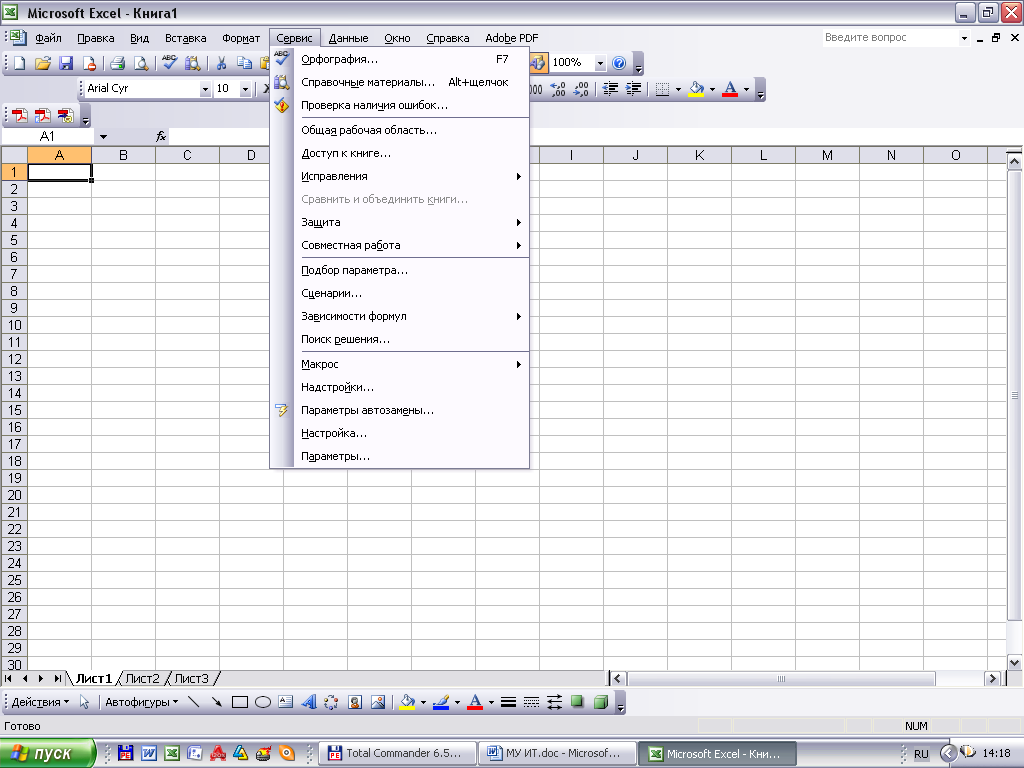Choose Поиск решения... menu entry
This screenshot has height=768, width=1024.
pyautogui.click(x=411, y=340)
